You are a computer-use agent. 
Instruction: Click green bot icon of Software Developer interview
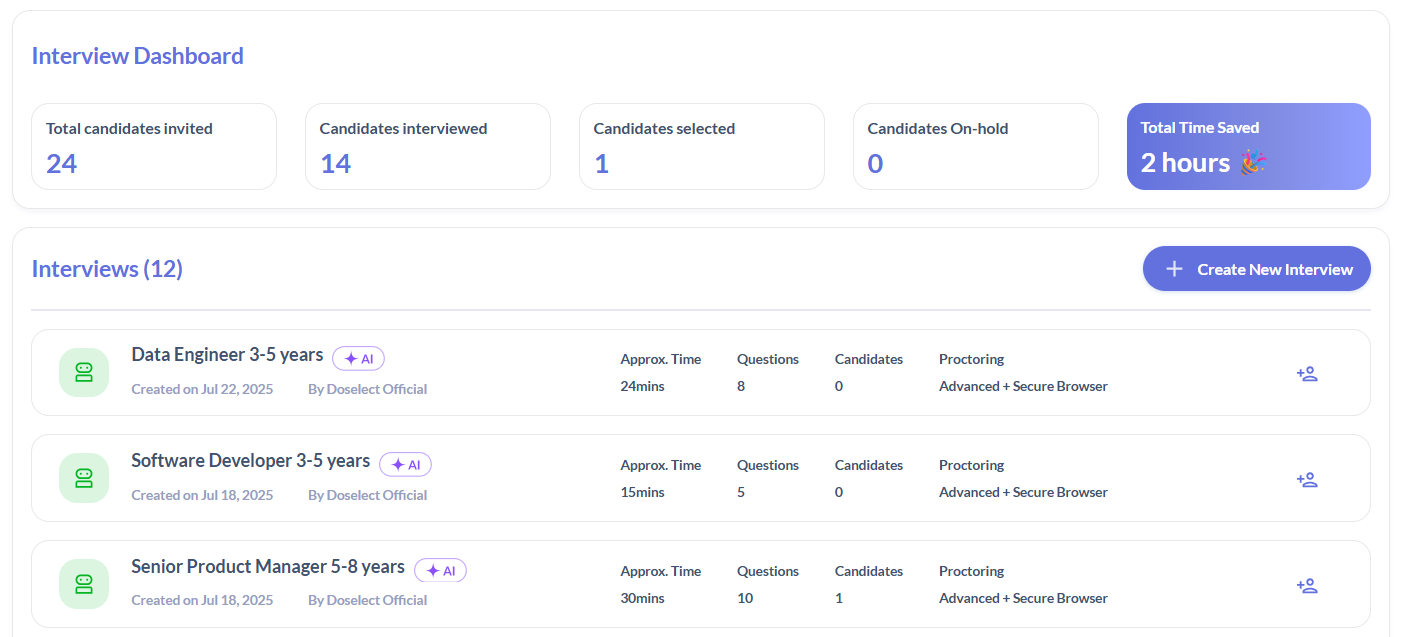coord(84,478)
